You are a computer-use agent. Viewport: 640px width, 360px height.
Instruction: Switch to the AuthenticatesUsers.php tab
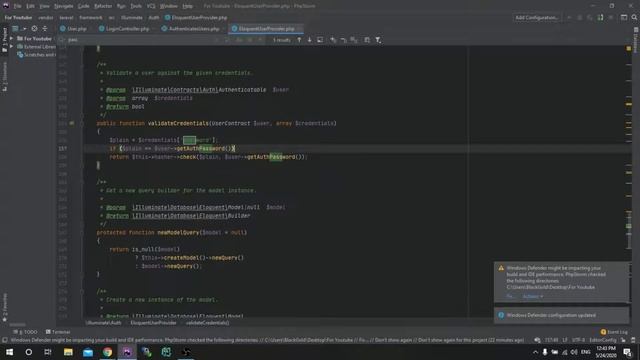191,29
